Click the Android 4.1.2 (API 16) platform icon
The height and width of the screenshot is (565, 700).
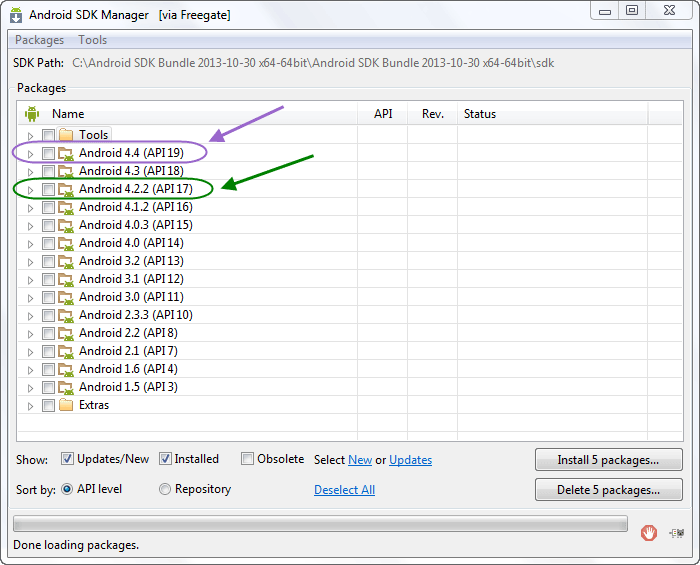point(66,208)
